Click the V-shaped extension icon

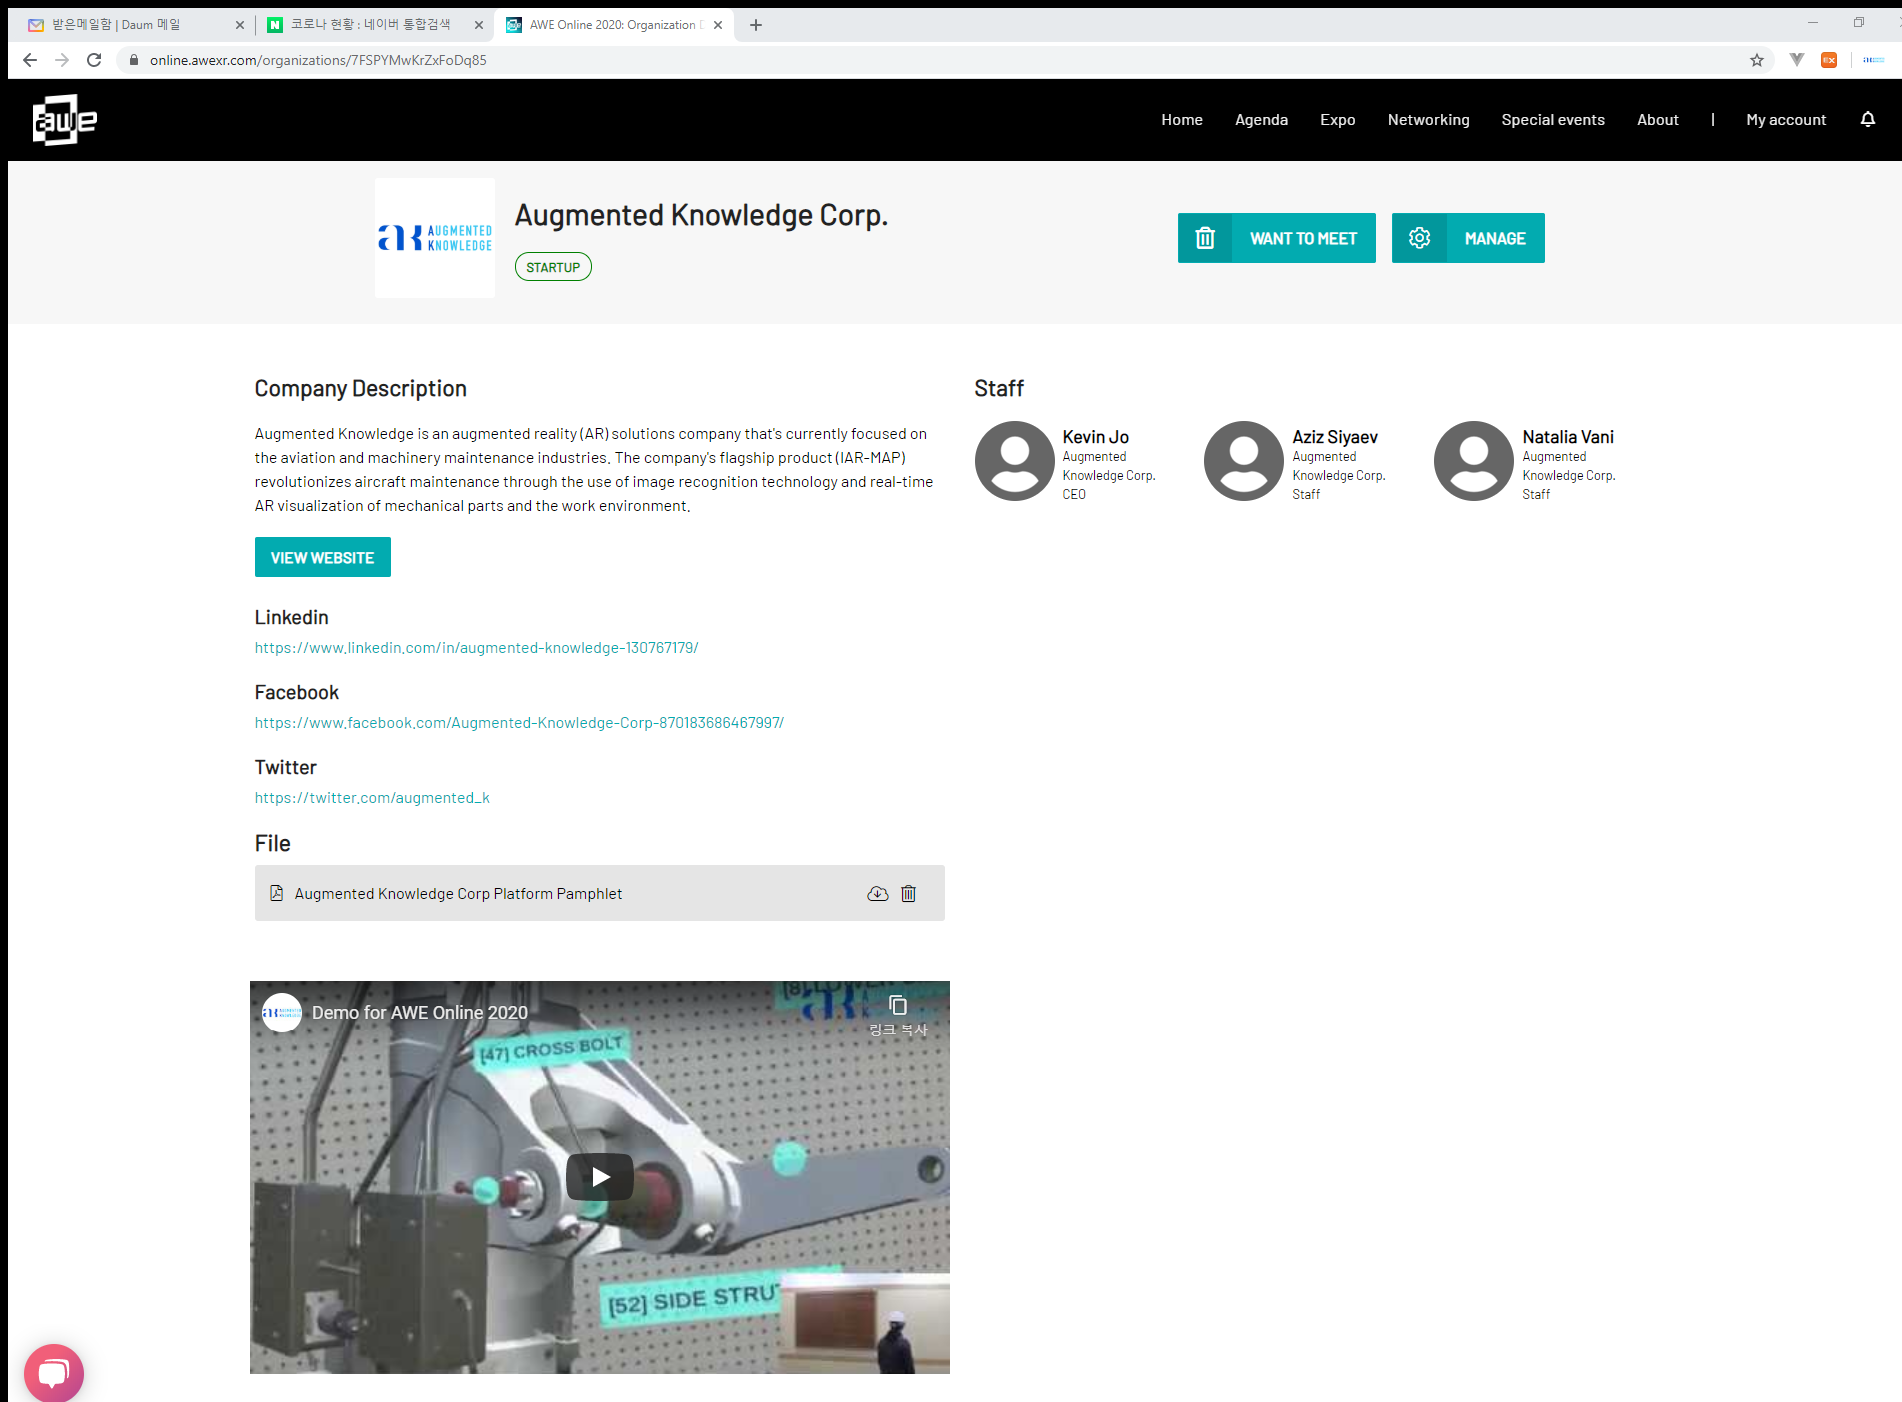[1797, 60]
